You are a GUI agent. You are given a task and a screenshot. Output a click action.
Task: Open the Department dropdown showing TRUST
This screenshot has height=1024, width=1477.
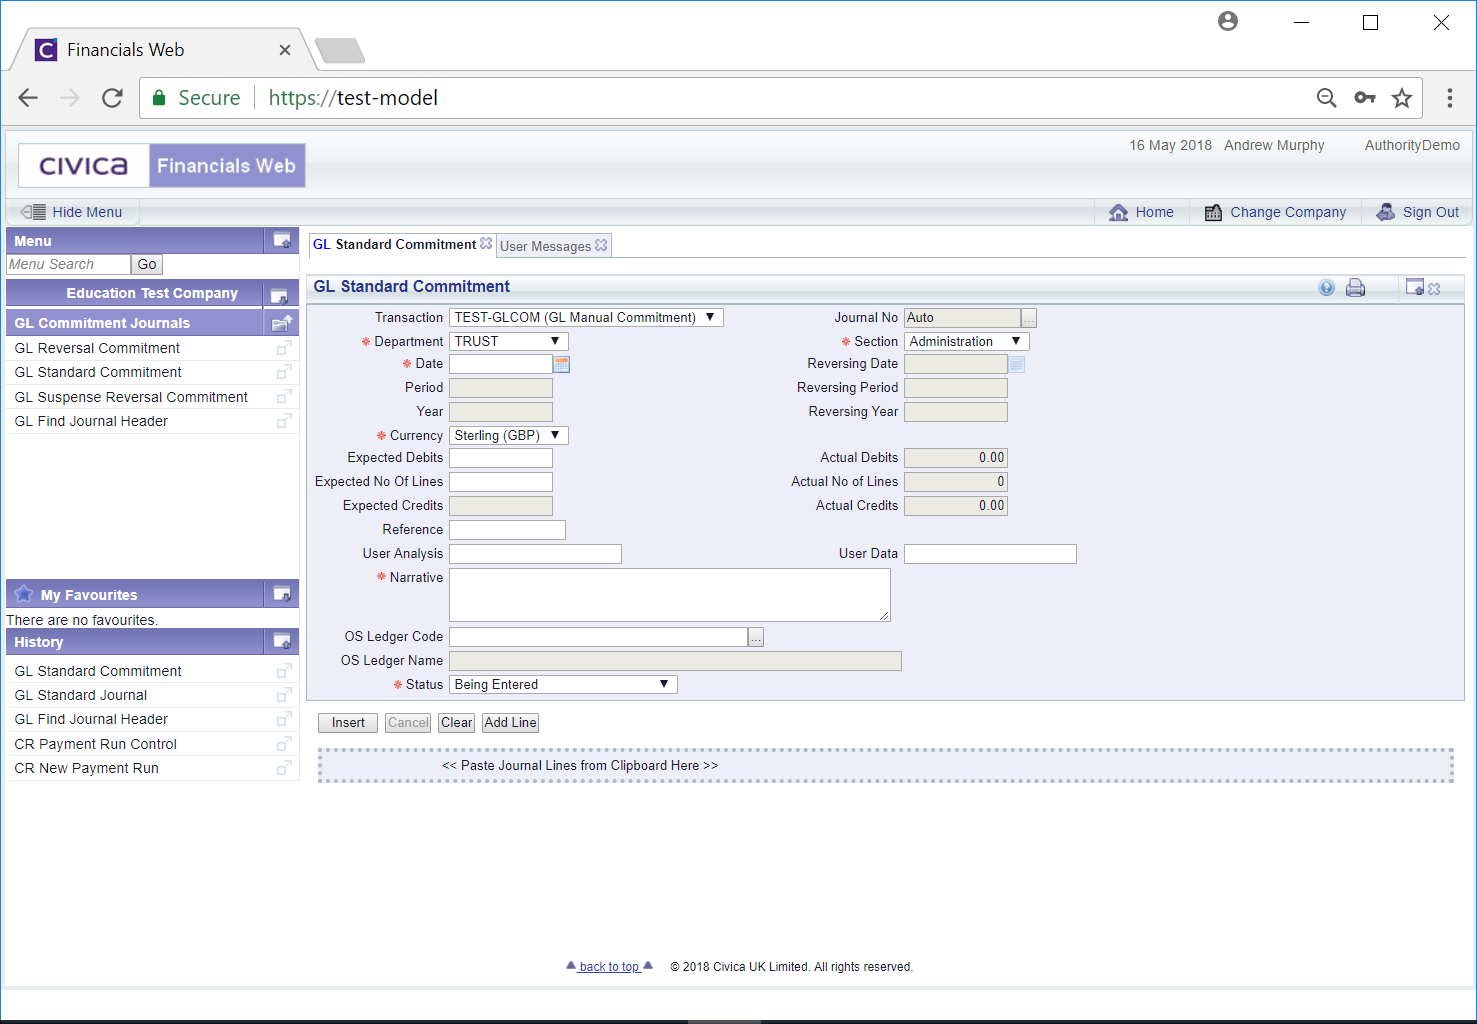click(508, 342)
